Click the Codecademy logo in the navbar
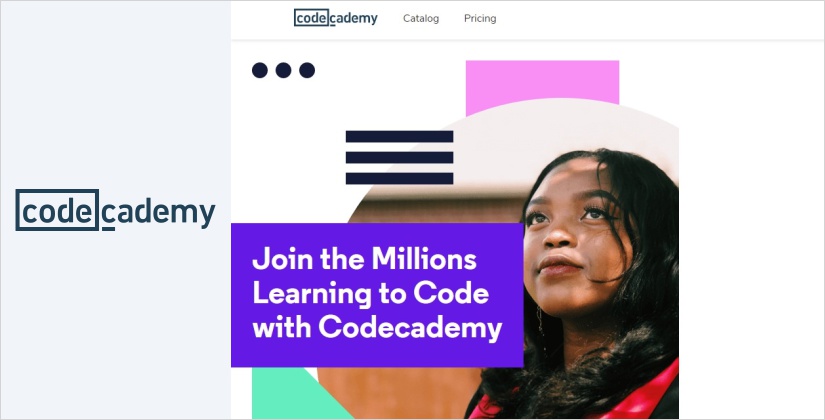 pos(336,18)
